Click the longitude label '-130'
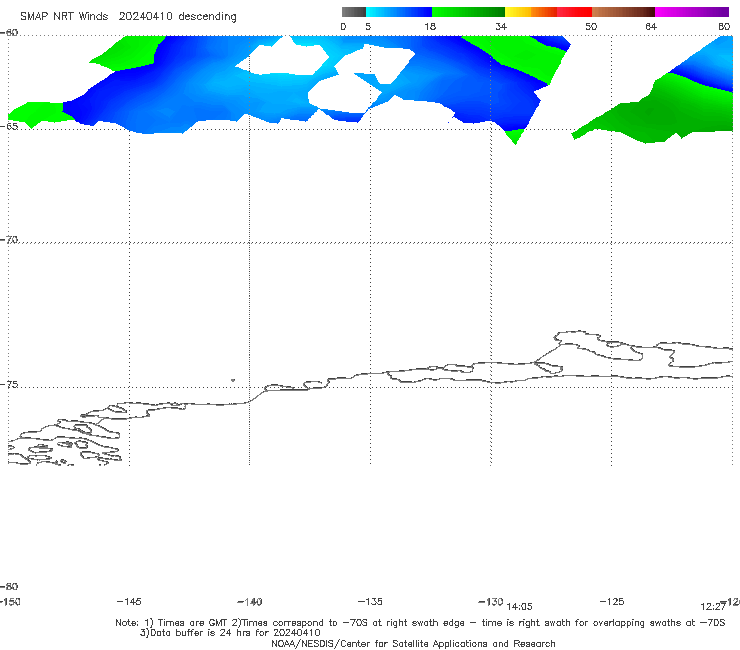Image resolution: width=740 pixels, height=650 pixels. [491, 602]
